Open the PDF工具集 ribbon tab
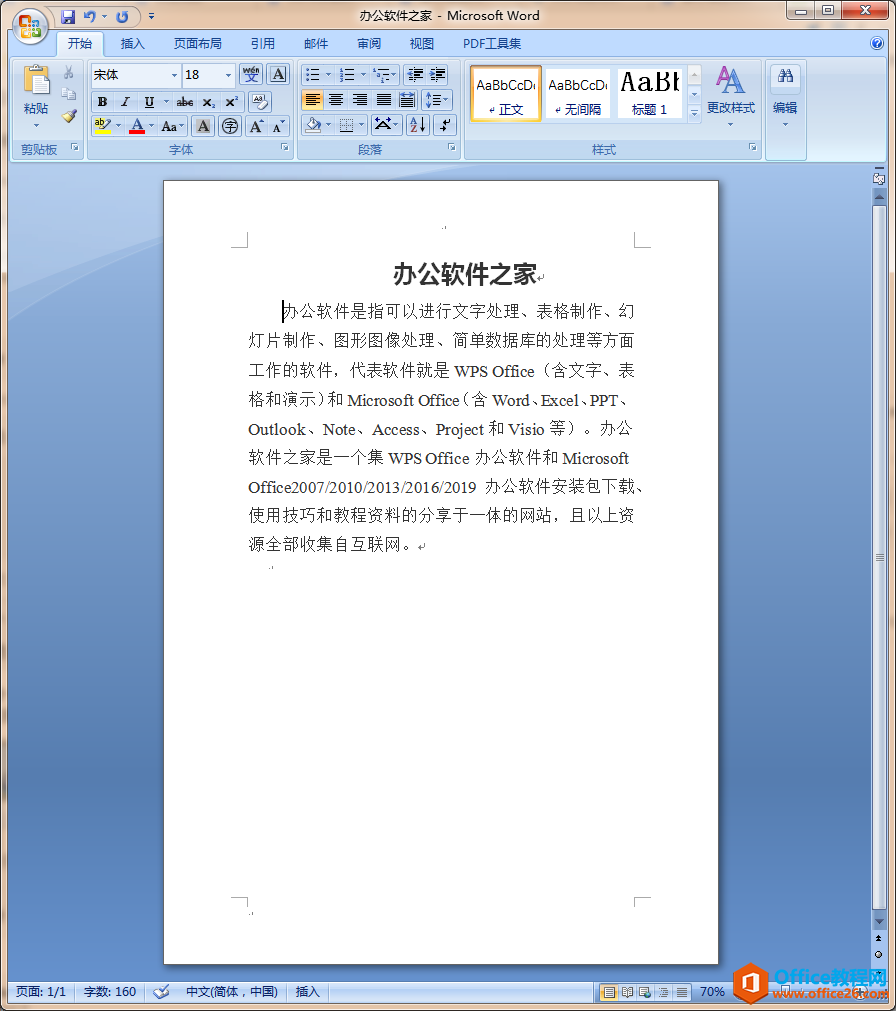896x1011 pixels. [x=492, y=44]
